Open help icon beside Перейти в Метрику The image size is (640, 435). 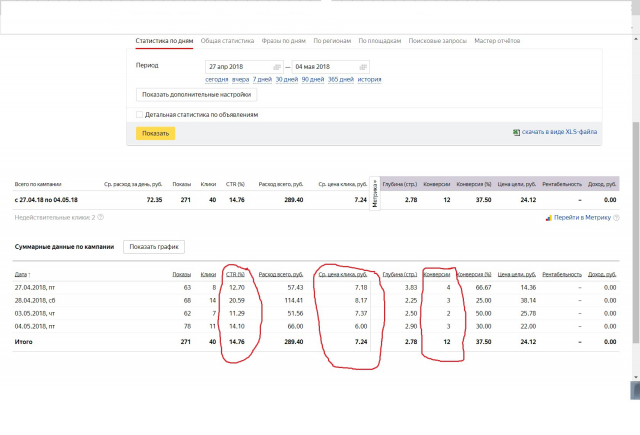616,218
